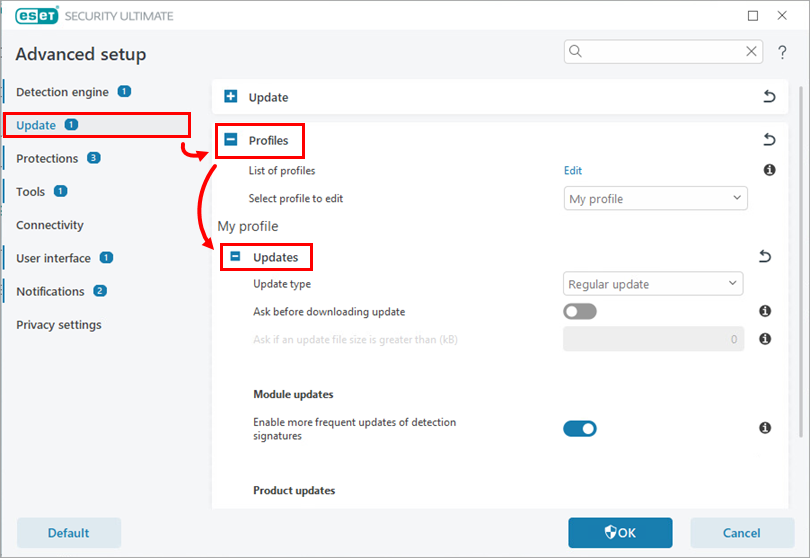Click the Product updates heading
Screen dimensions: 810x558
[294, 490]
